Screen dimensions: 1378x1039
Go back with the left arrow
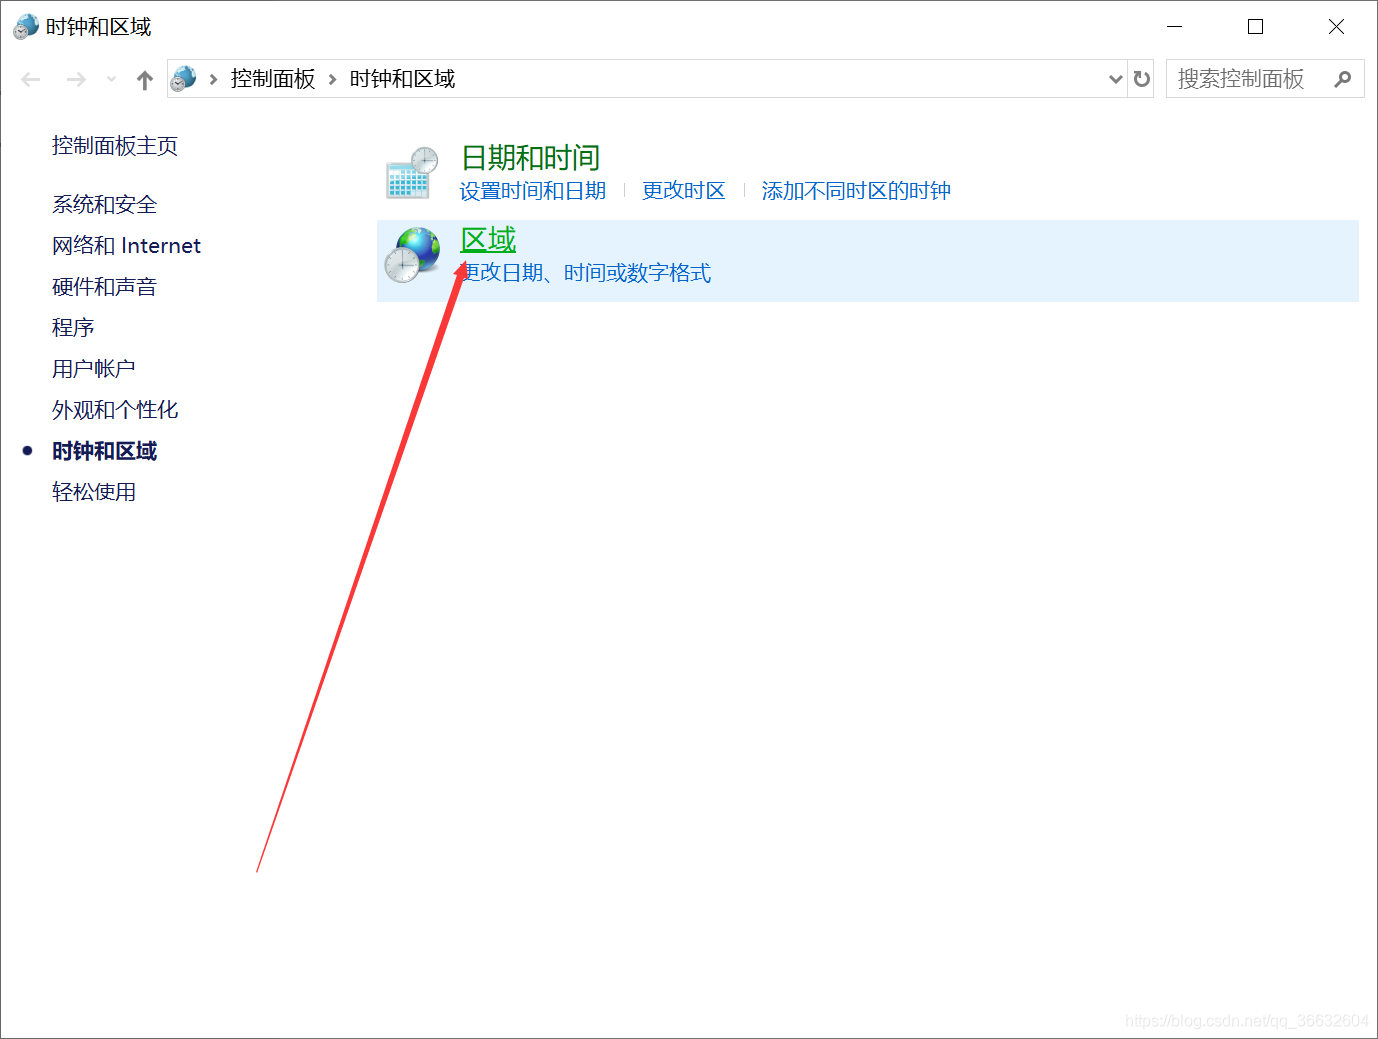(31, 79)
